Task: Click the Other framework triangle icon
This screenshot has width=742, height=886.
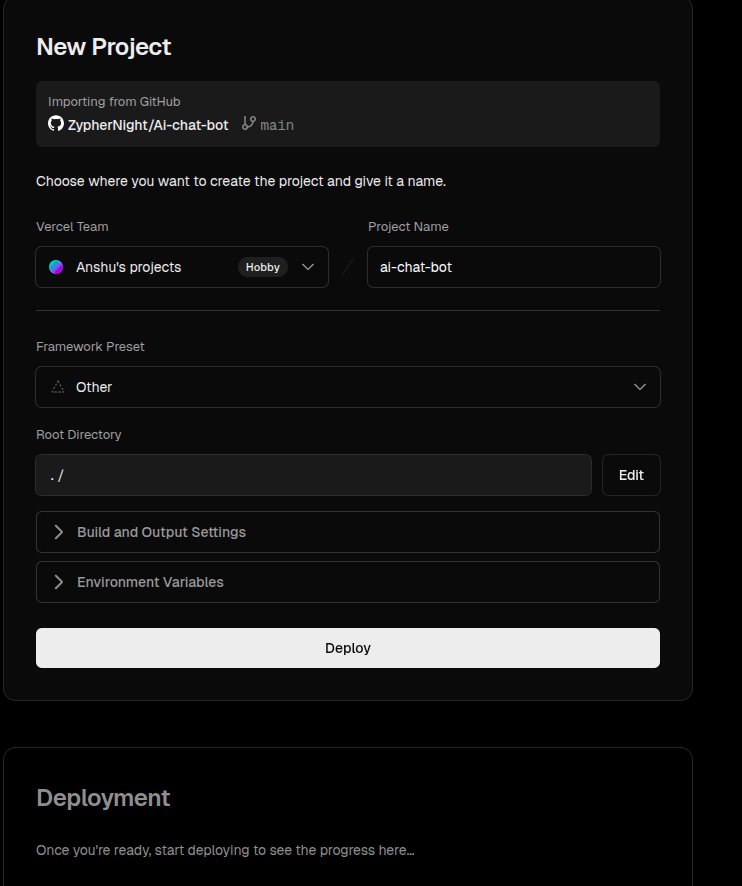Action: [x=57, y=387]
